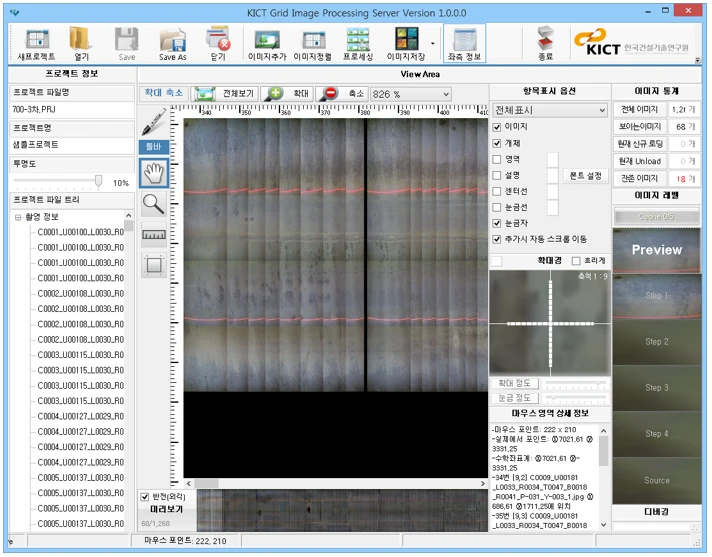Click the application icon in title bar
The width and height of the screenshot is (712, 557).
point(15,12)
